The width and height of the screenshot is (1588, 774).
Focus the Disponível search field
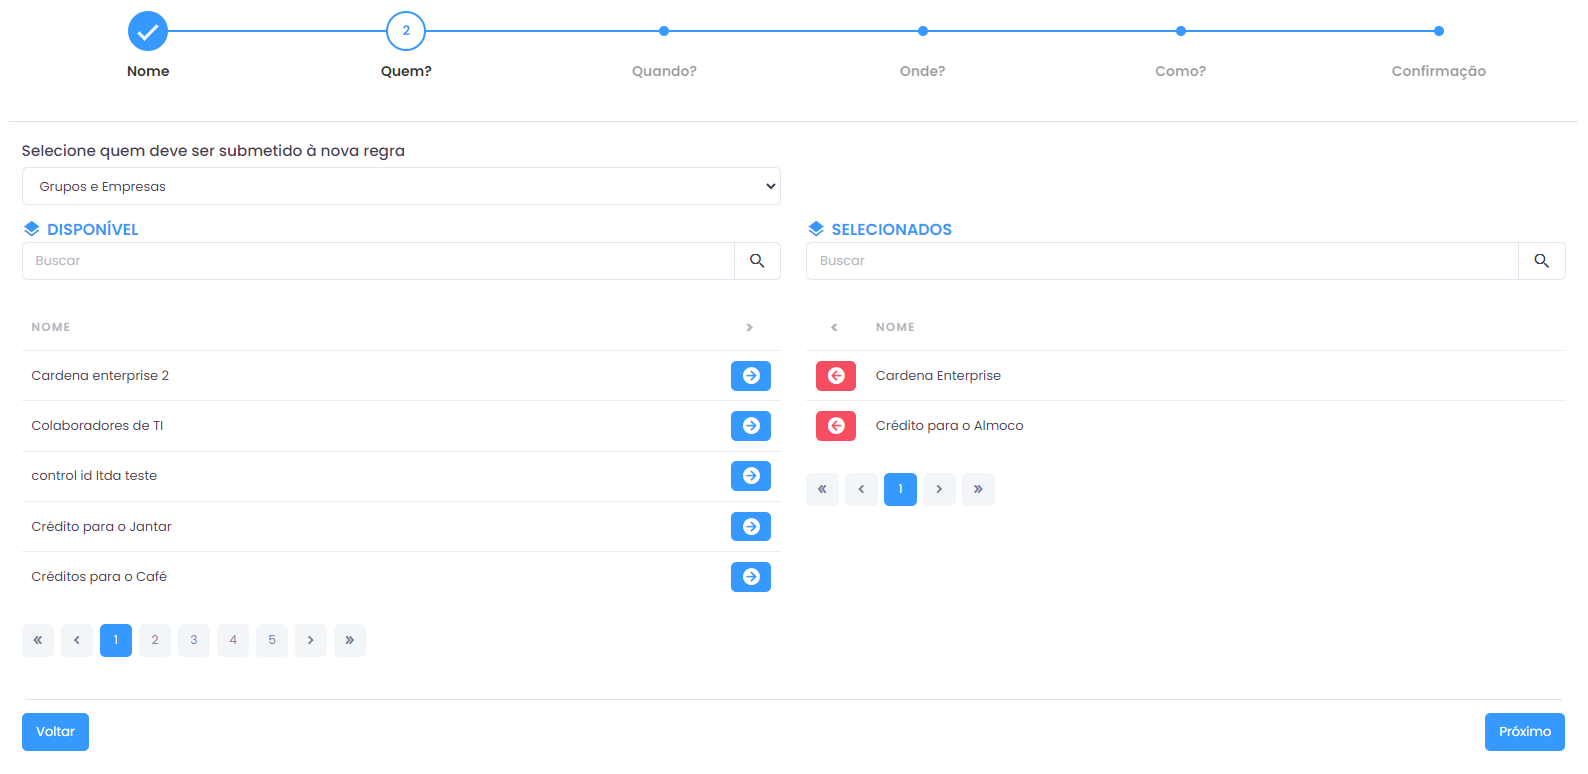click(378, 261)
